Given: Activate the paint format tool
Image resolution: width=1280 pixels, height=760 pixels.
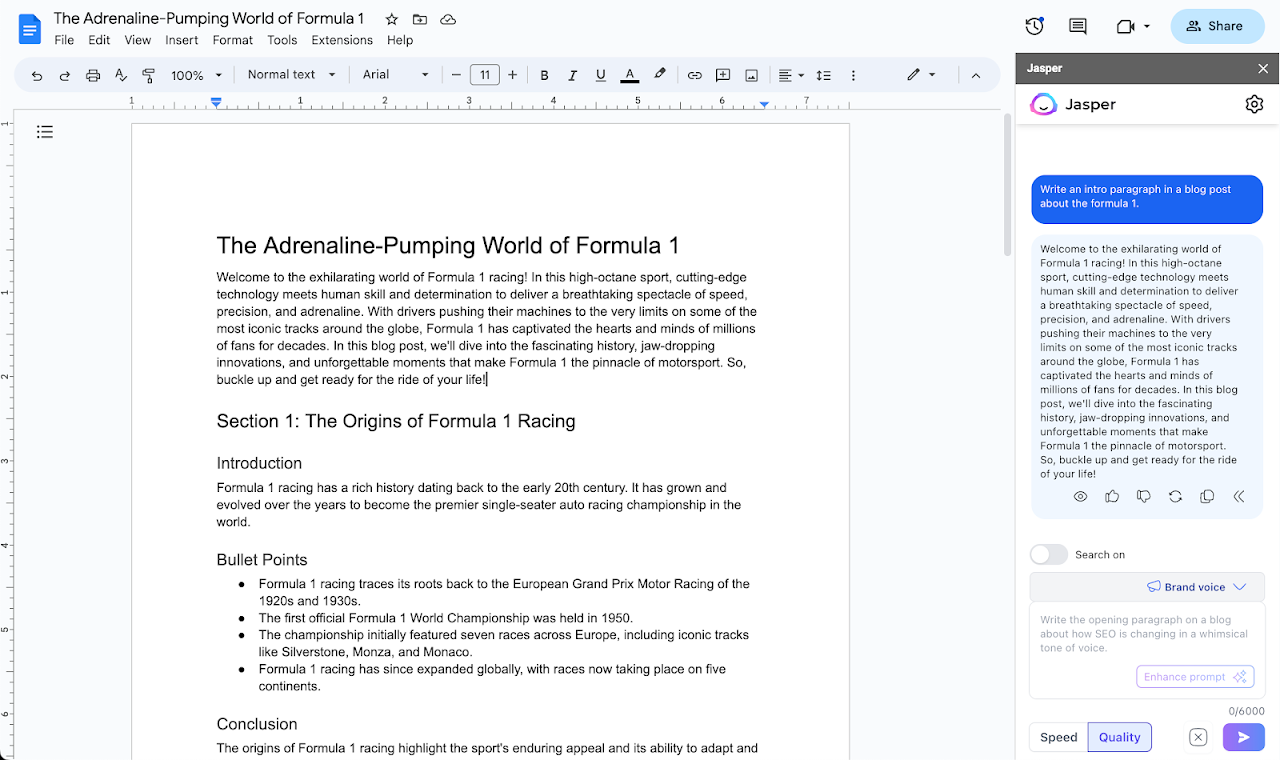Looking at the screenshot, I should point(149,75).
